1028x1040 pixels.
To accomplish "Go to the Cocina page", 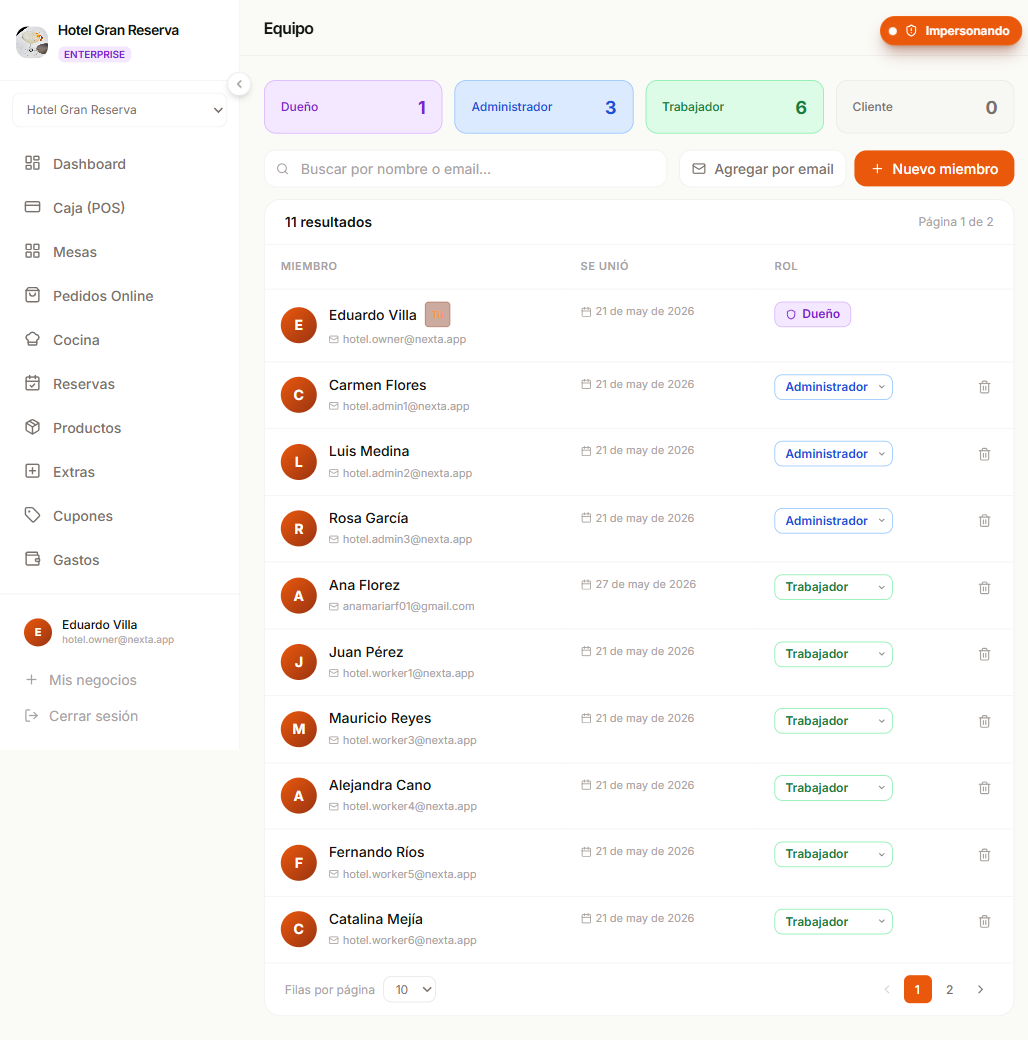I will 119,340.
